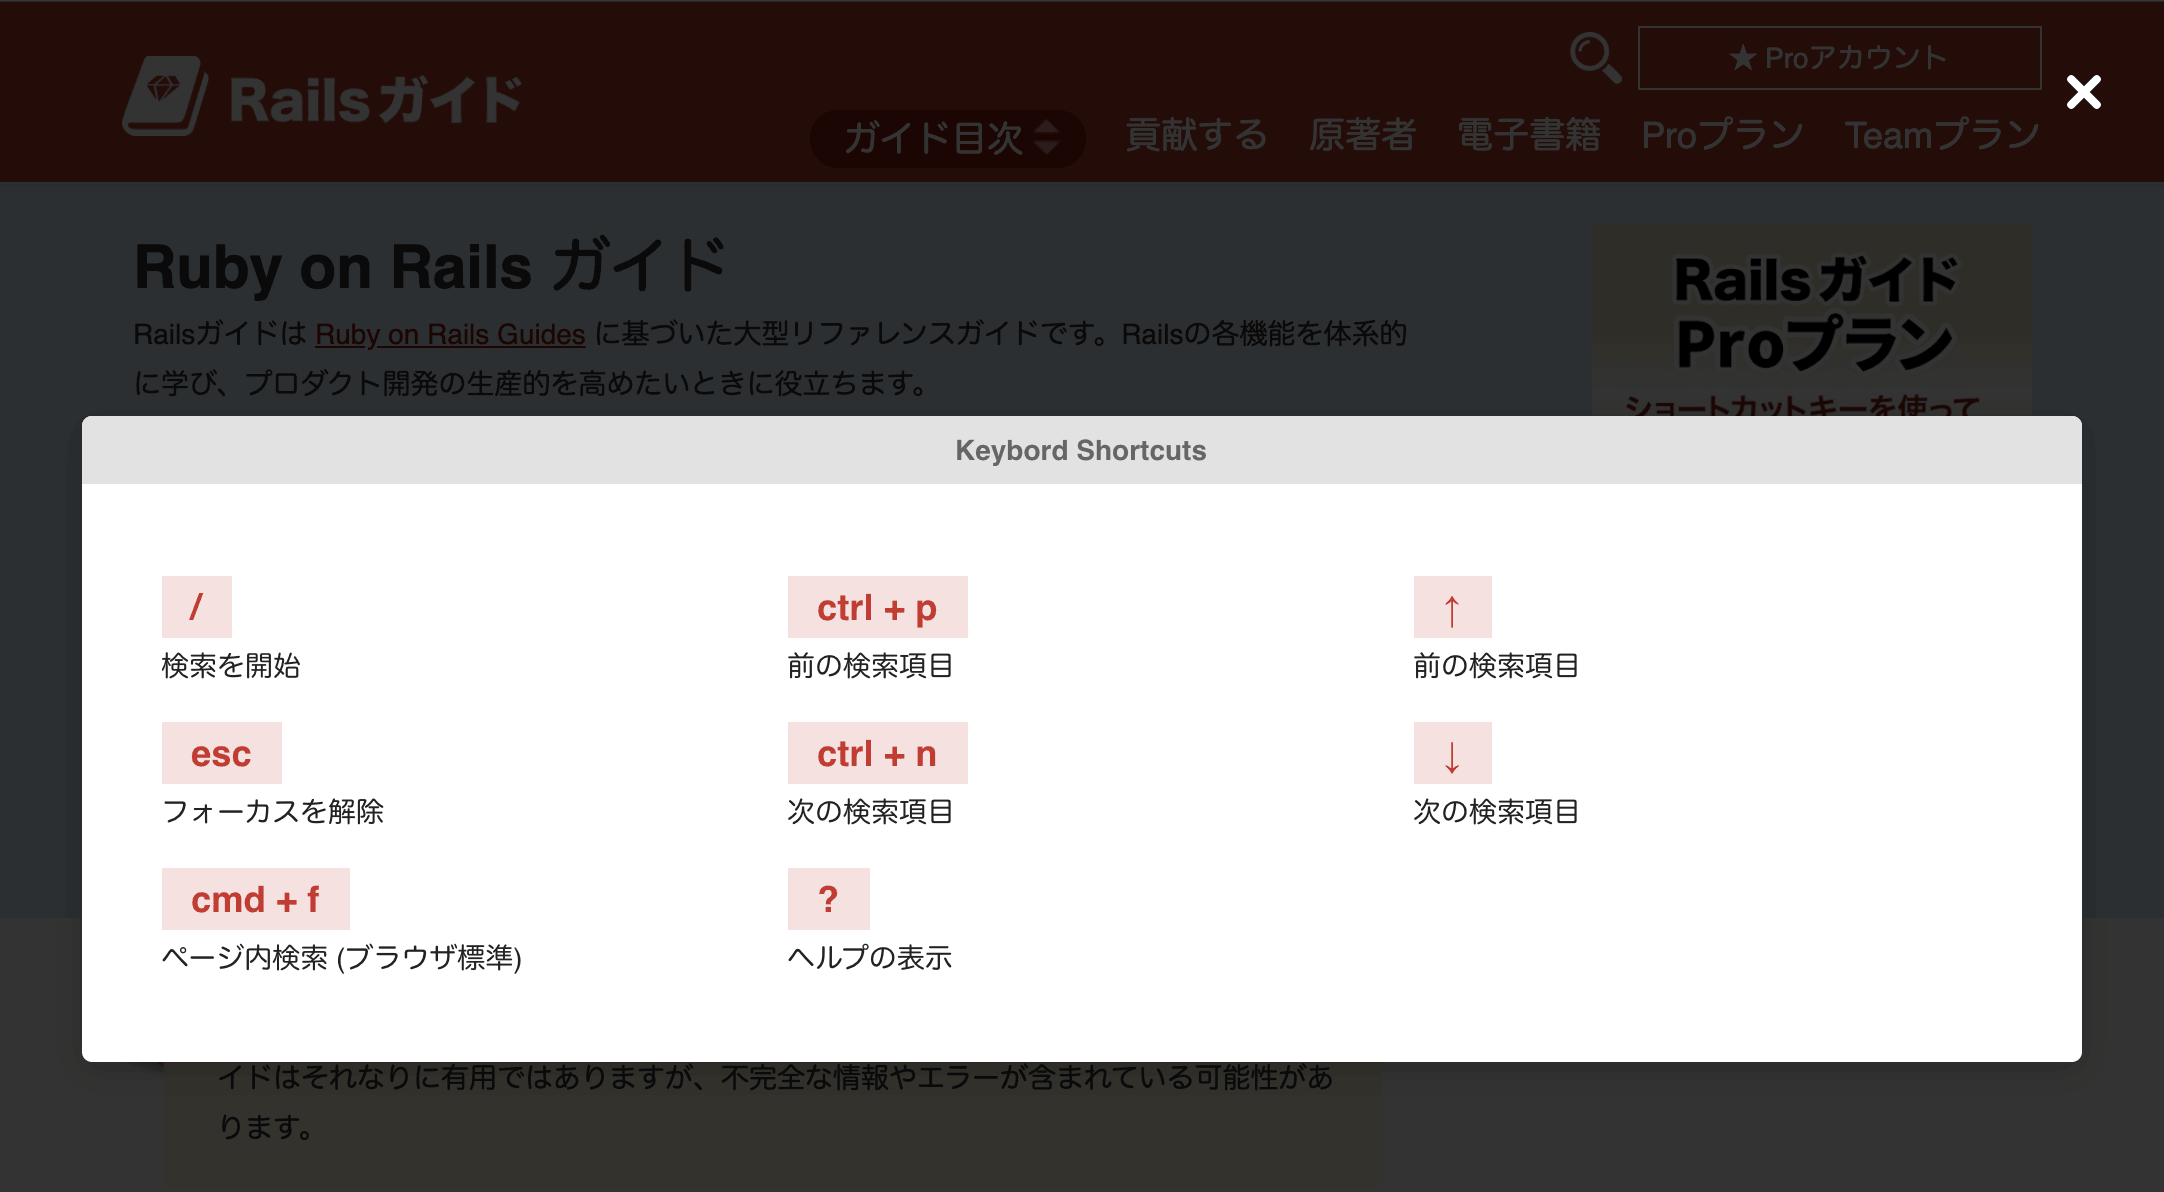Open the 電子書籍 menu item
Screen dimensions: 2164x1192
tap(1529, 135)
